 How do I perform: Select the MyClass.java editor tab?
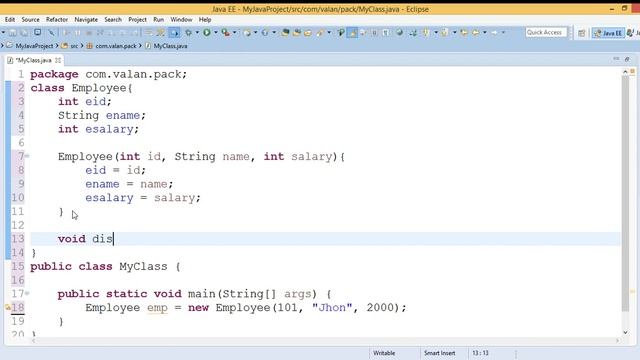[x=33, y=60]
